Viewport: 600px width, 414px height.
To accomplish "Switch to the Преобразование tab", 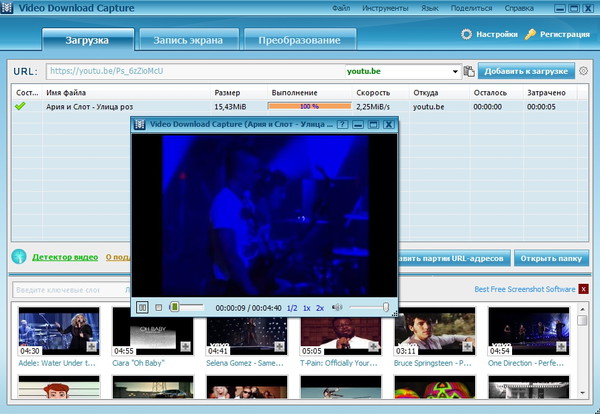I will [x=300, y=40].
